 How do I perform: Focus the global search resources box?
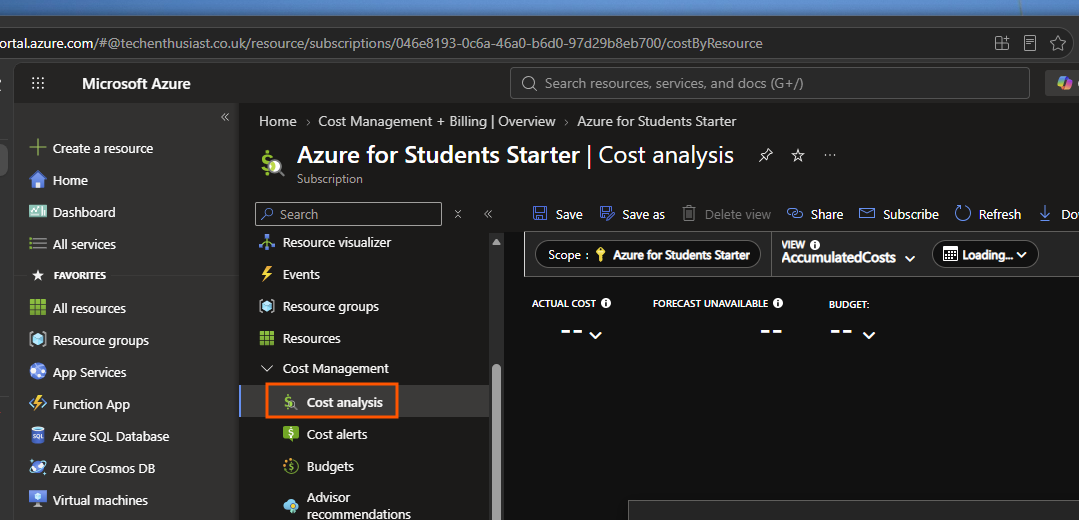tap(769, 83)
